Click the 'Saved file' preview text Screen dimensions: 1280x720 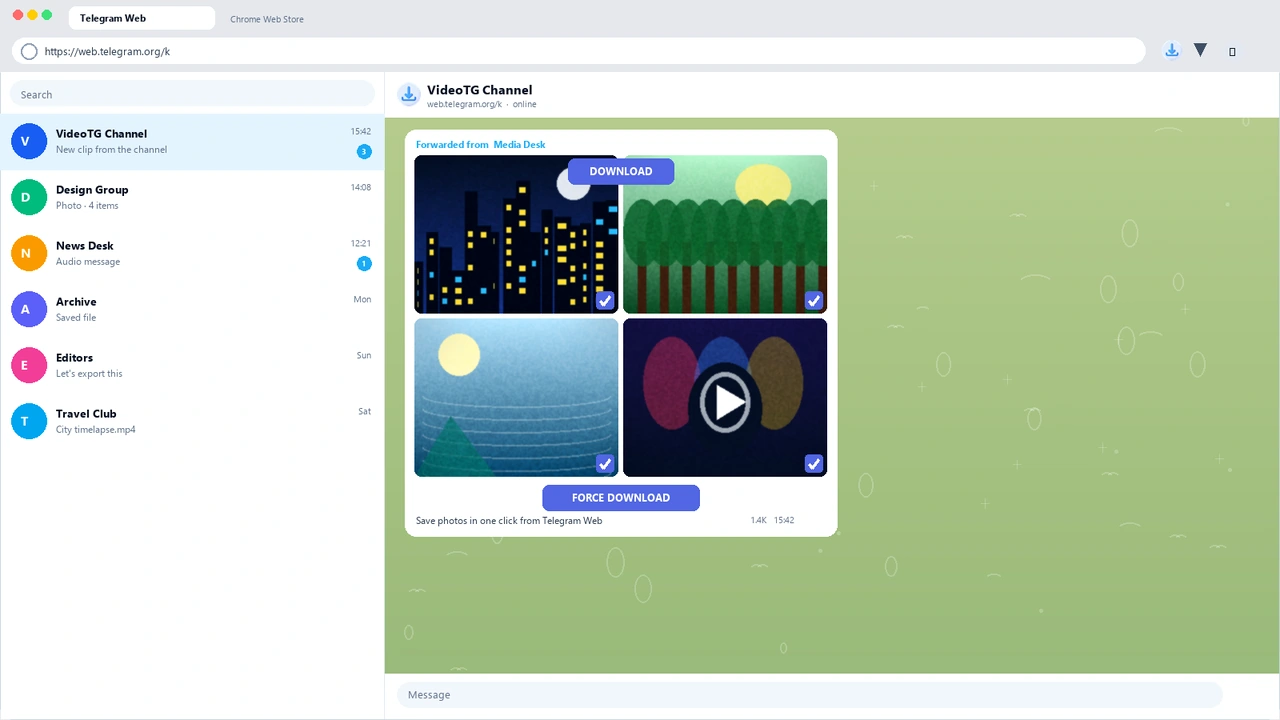(76, 318)
